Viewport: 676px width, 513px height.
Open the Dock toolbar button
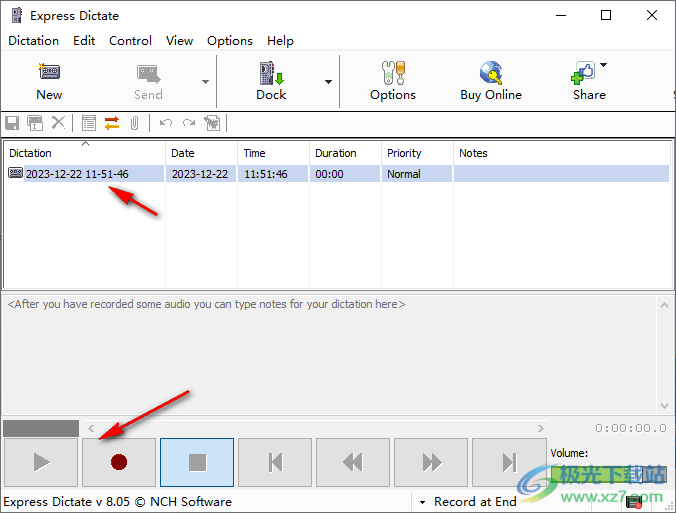[x=271, y=81]
